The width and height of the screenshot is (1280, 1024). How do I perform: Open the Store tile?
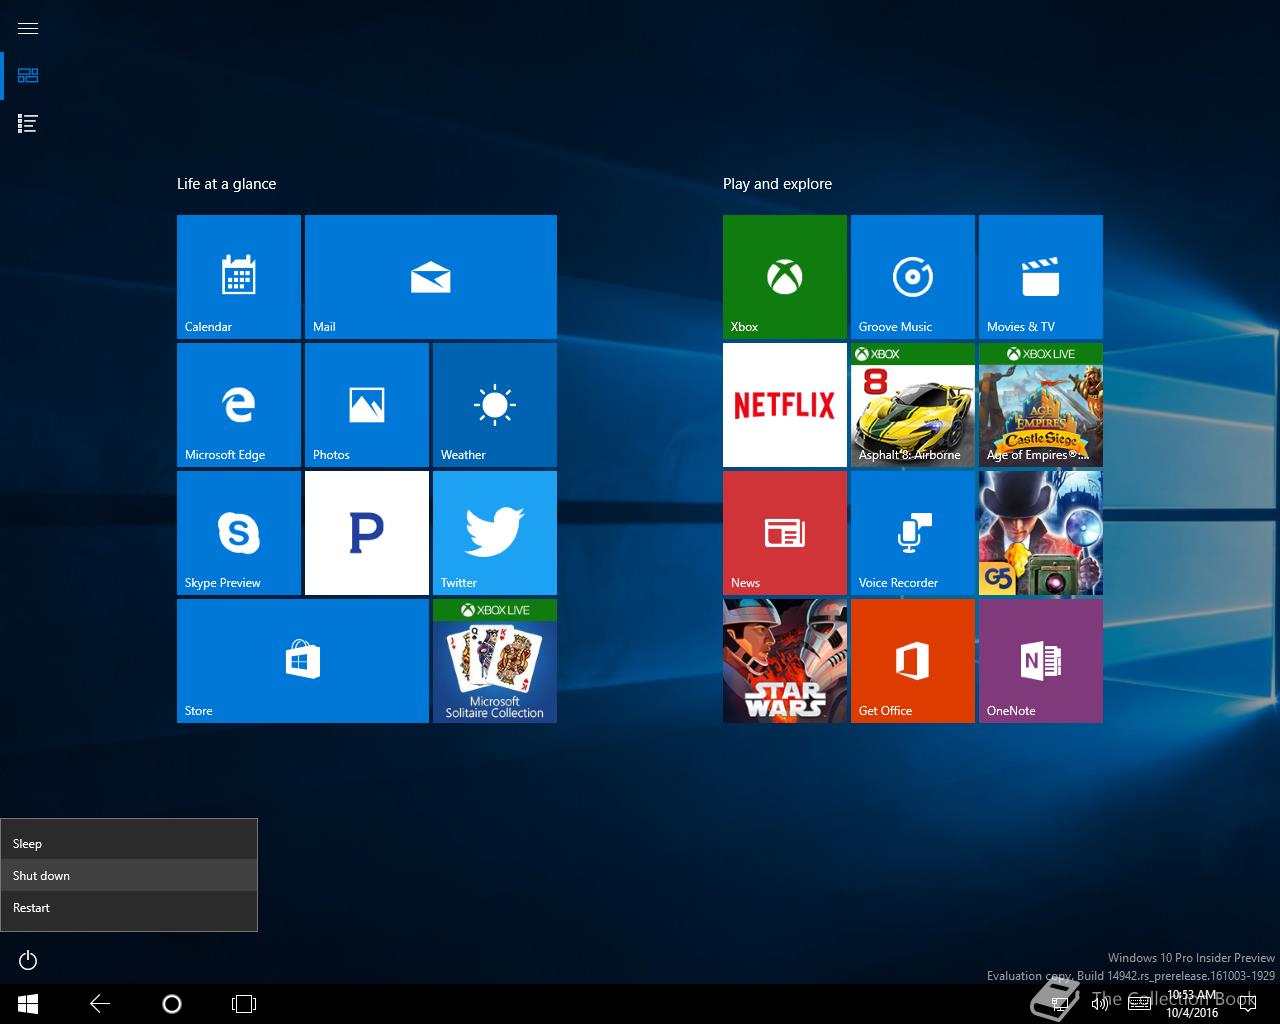(x=303, y=661)
